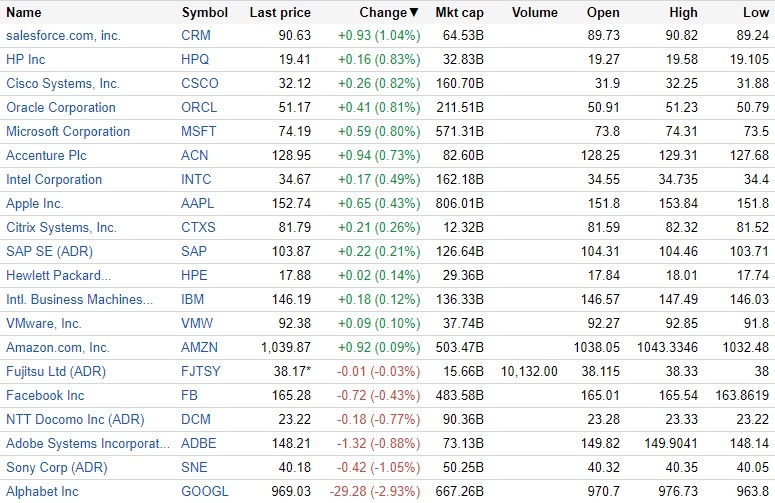Sort table by Change column arrow
The image size is (775, 503).
click(414, 13)
